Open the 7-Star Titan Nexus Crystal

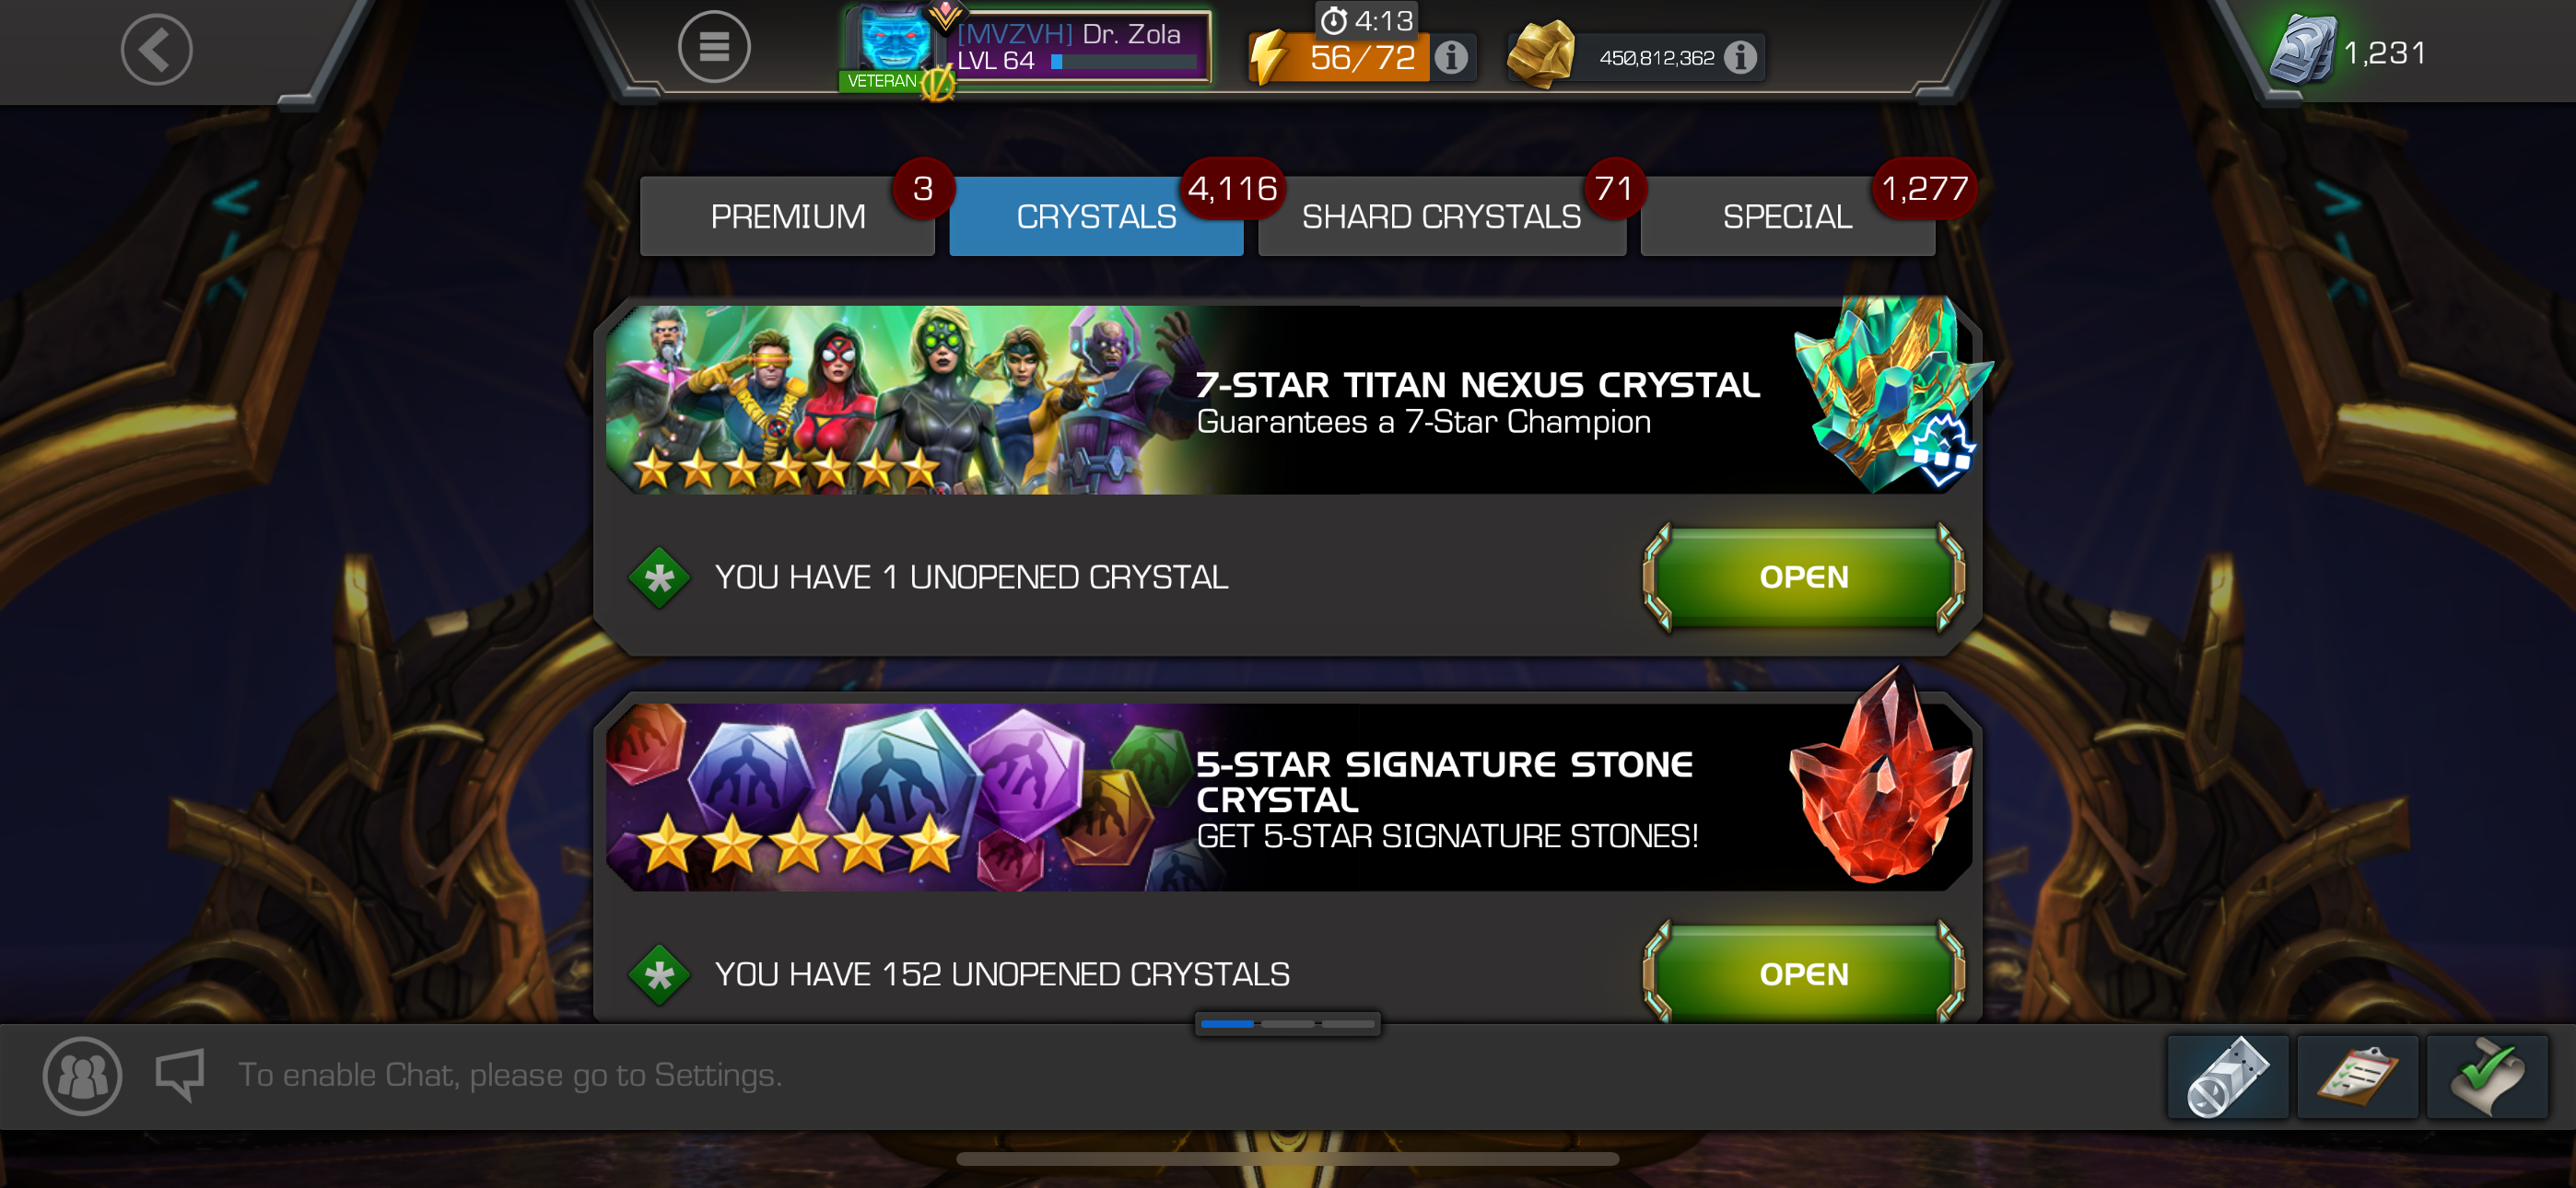(1804, 577)
